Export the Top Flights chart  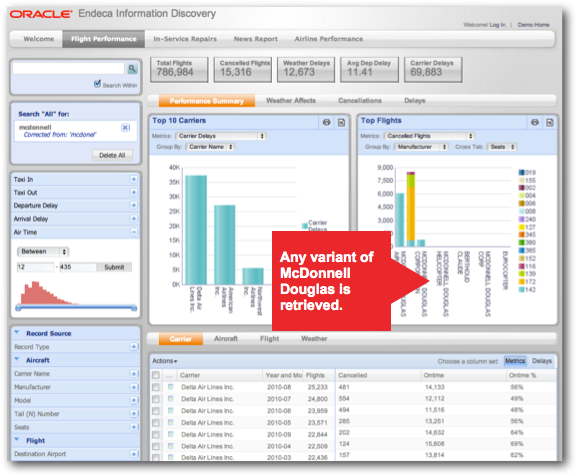click(x=550, y=122)
